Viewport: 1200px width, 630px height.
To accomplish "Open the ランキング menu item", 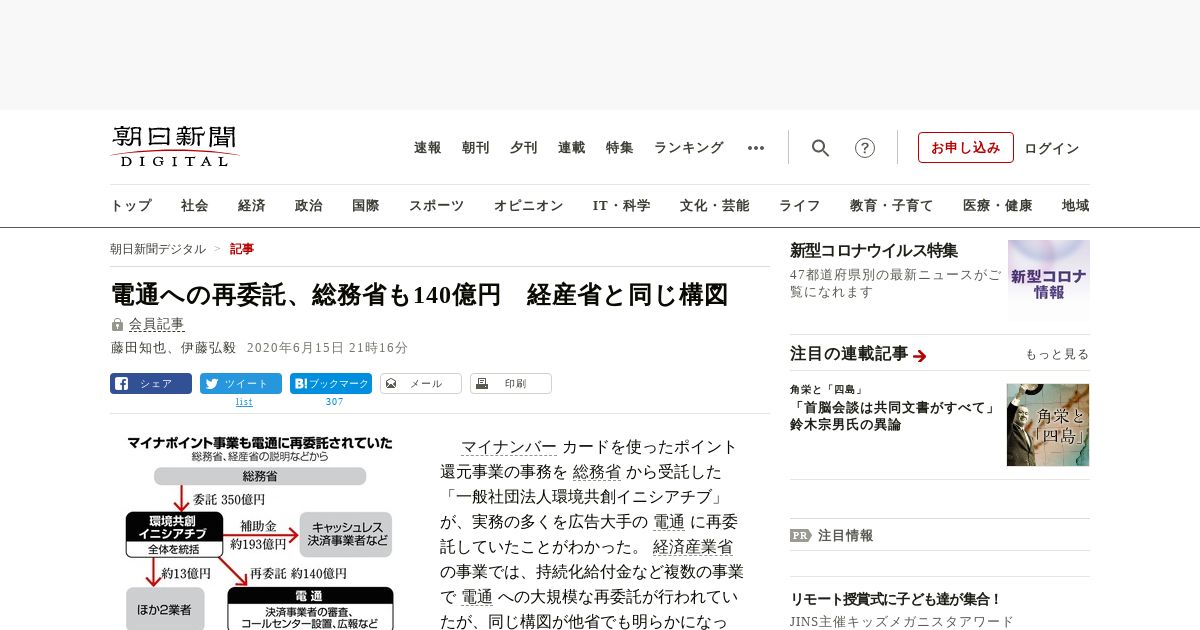I will coord(689,148).
